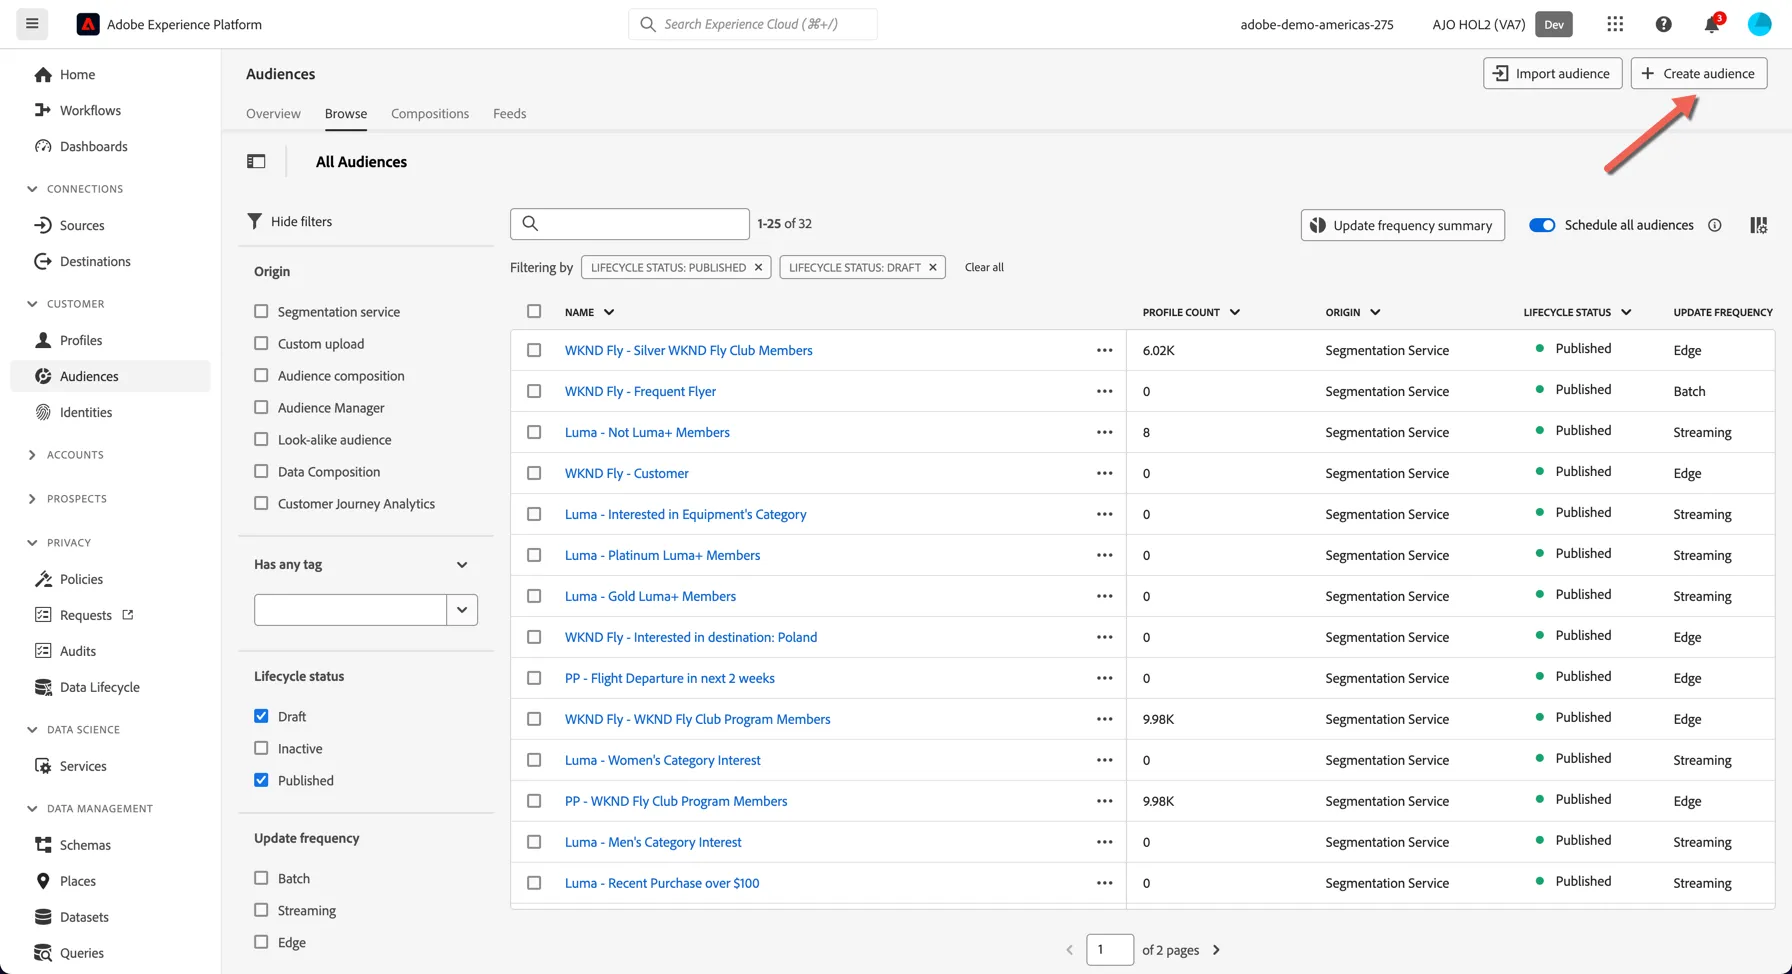Remove the Lifecycle Status: Published filter chip
Viewport: 1792px width, 974px height.
pos(758,267)
